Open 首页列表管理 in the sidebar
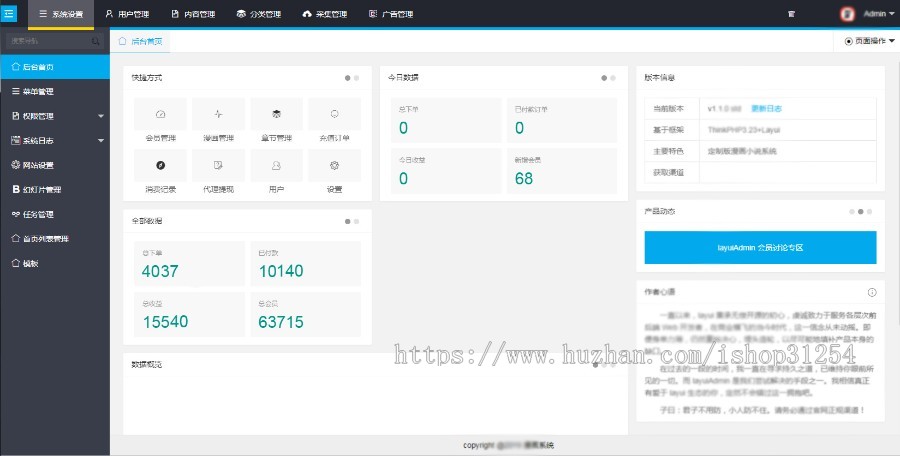 point(55,238)
